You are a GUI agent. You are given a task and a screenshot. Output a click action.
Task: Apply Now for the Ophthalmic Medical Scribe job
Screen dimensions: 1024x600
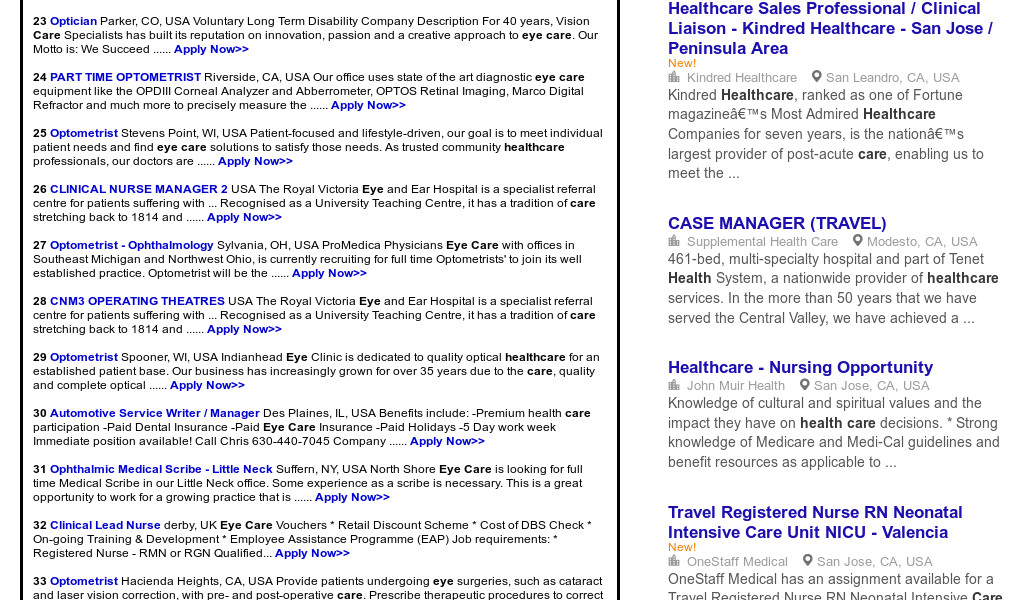point(352,498)
